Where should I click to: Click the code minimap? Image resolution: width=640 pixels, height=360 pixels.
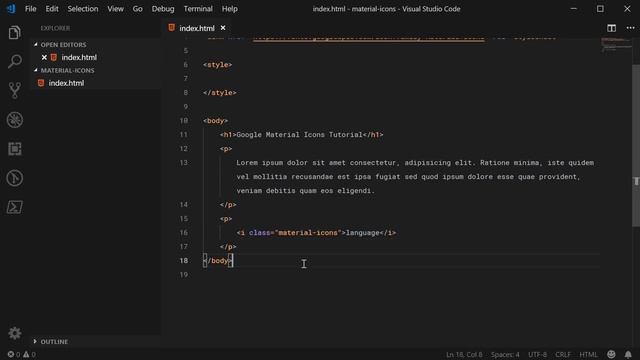pos(616,44)
